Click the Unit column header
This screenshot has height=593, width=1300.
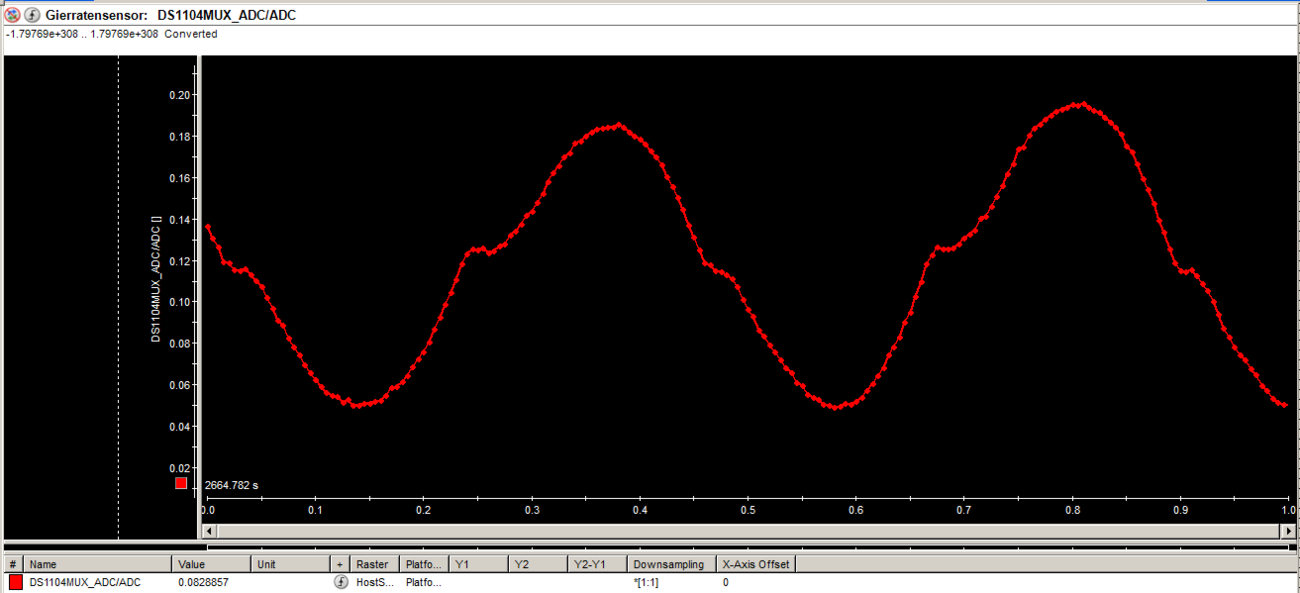pyautogui.click(x=291, y=564)
